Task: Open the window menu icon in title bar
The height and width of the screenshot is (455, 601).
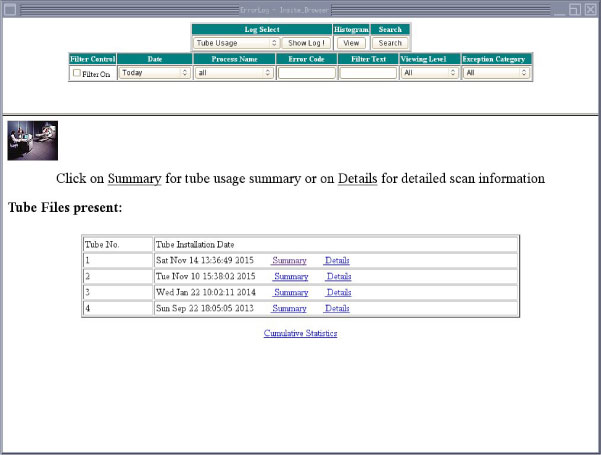Action: pyautogui.click(x=8, y=8)
